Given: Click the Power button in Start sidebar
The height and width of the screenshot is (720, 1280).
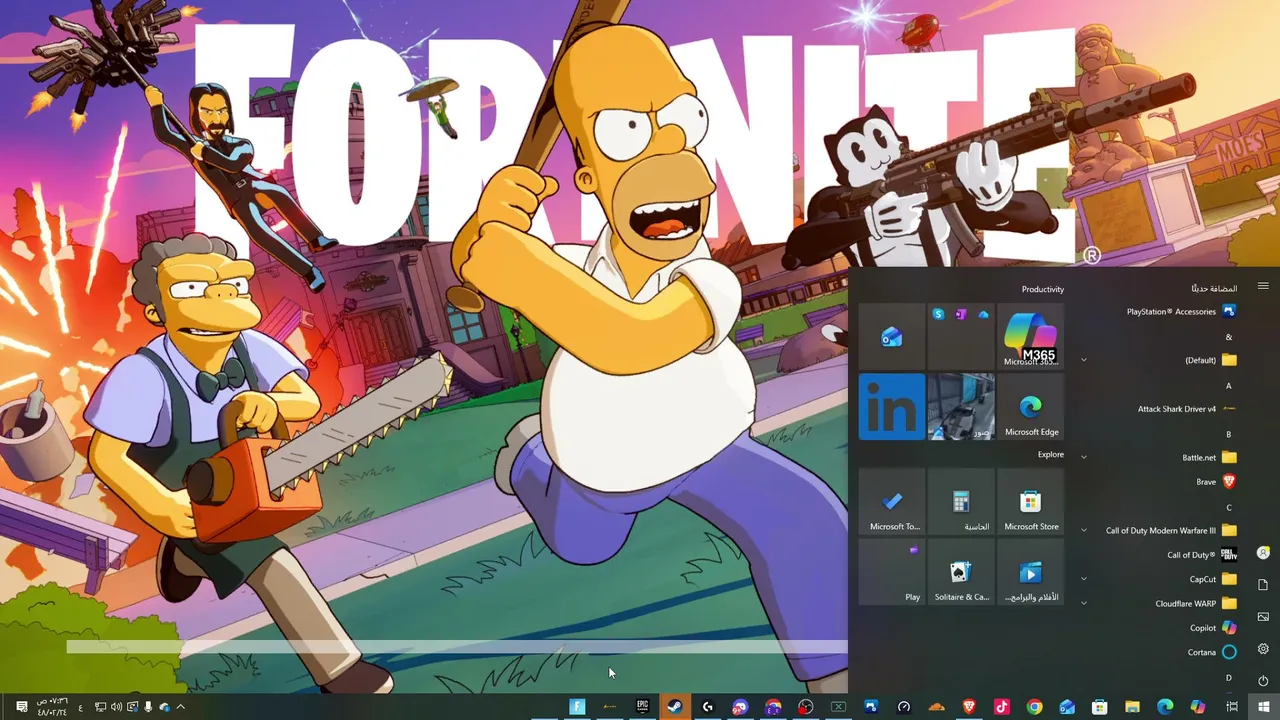Looking at the screenshot, I should point(1263,681).
